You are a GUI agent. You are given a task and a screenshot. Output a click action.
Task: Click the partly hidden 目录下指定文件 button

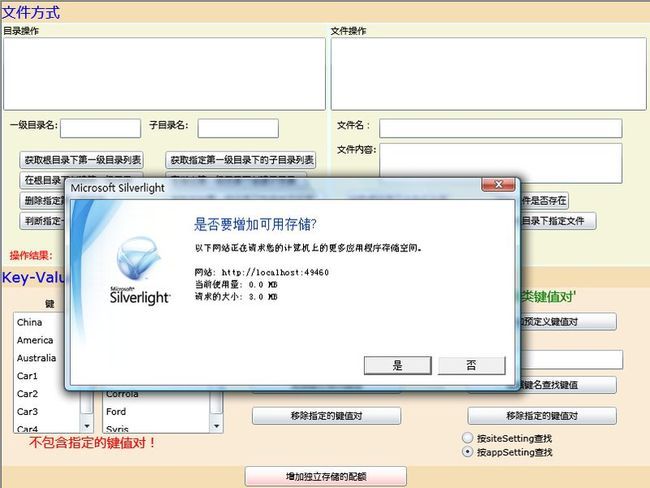[558, 221]
